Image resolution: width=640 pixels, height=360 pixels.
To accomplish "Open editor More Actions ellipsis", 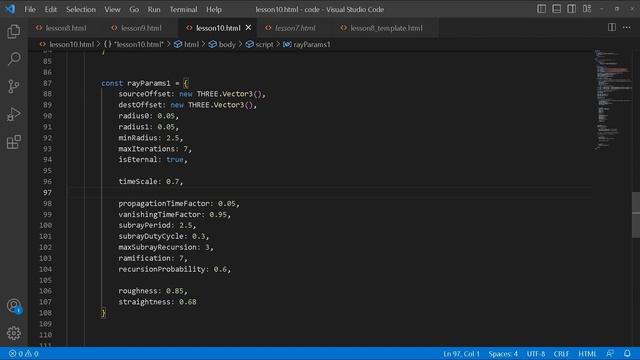I will coord(627,27).
